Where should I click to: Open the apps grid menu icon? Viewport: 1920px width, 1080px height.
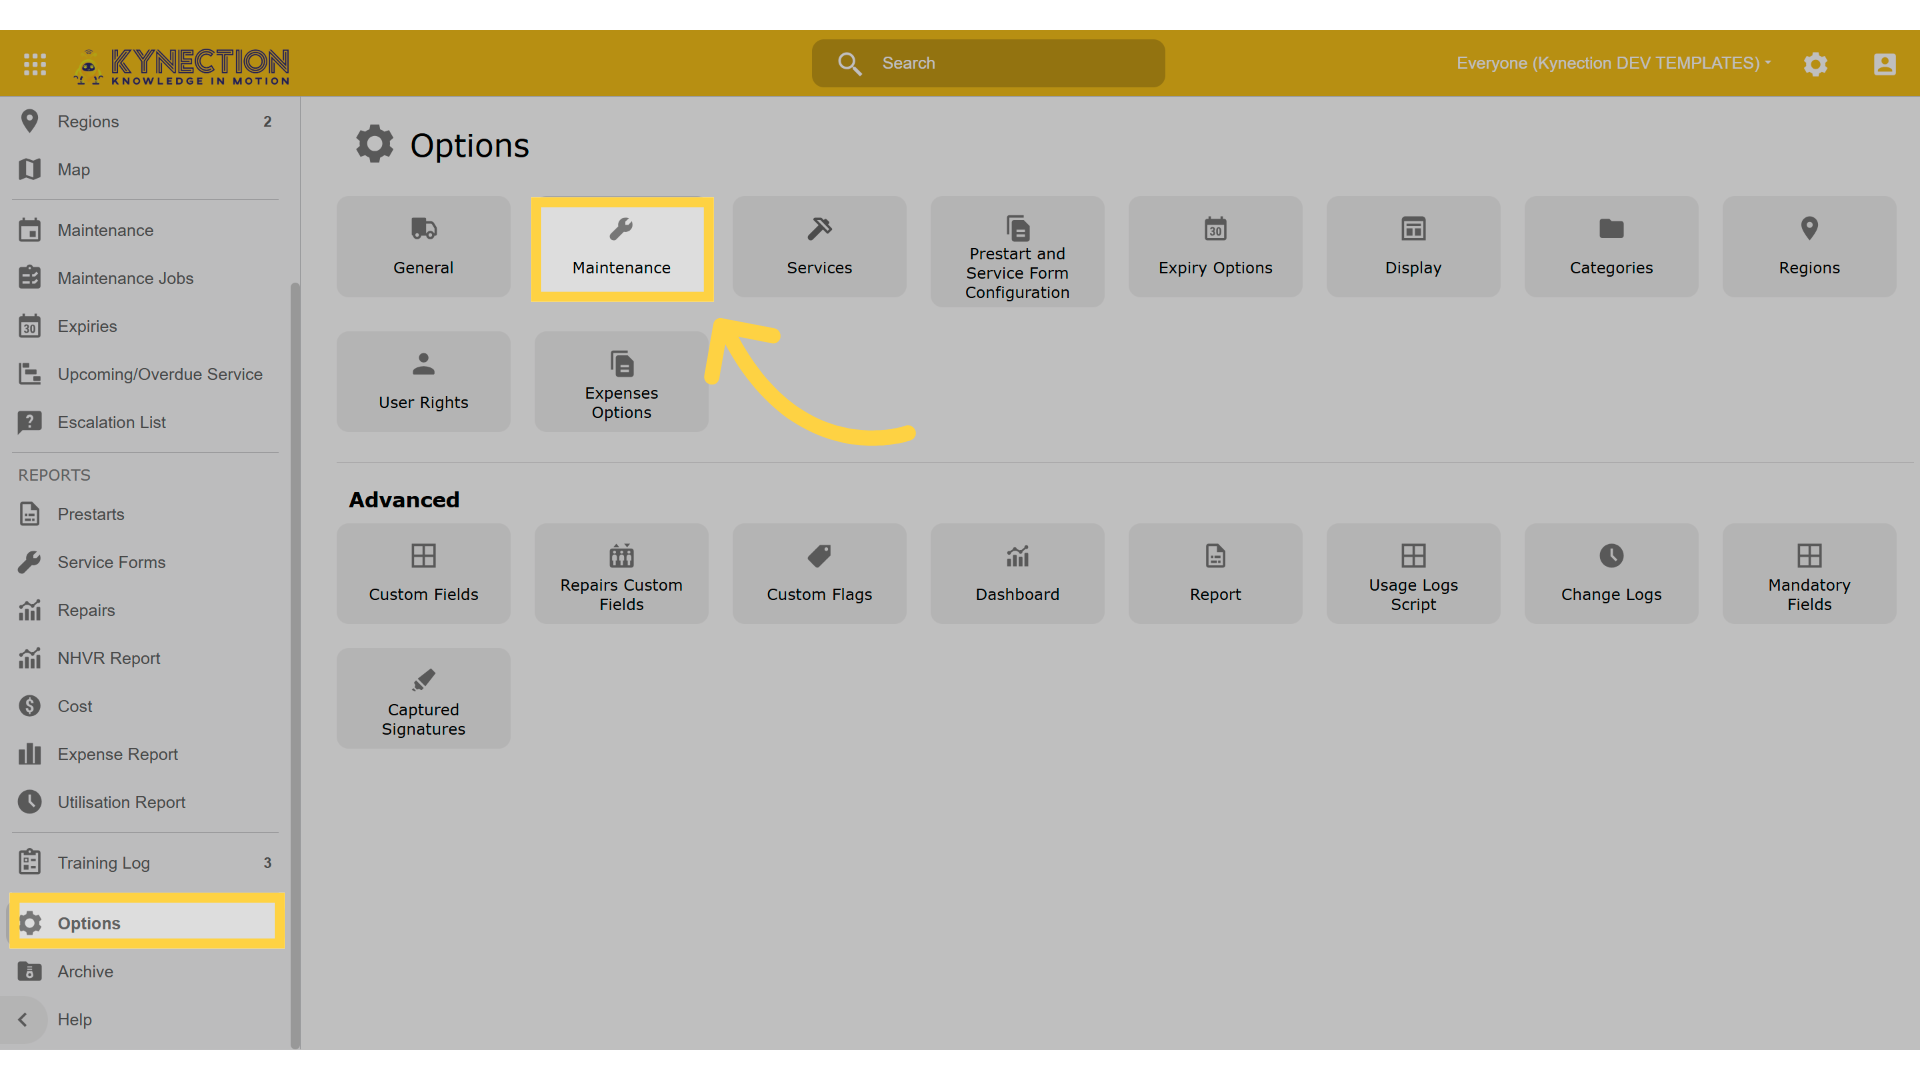(35, 64)
